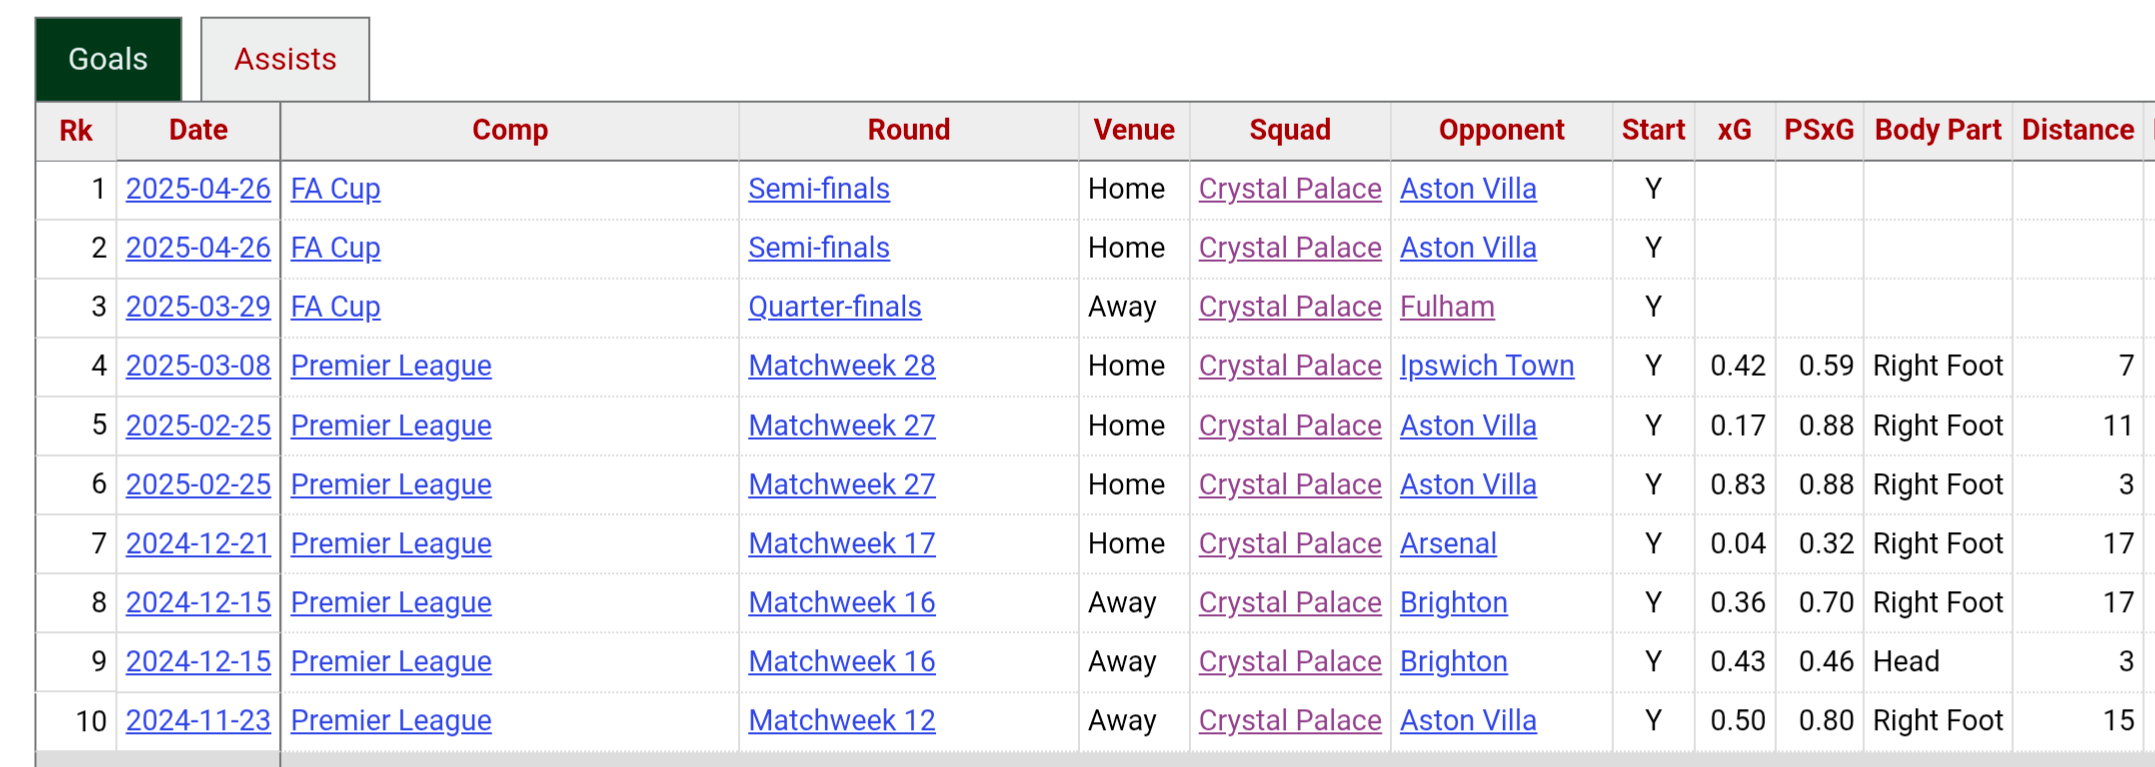Open FA Cup link in row 3
Image resolution: width=2155 pixels, height=767 pixels.
click(335, 307)
